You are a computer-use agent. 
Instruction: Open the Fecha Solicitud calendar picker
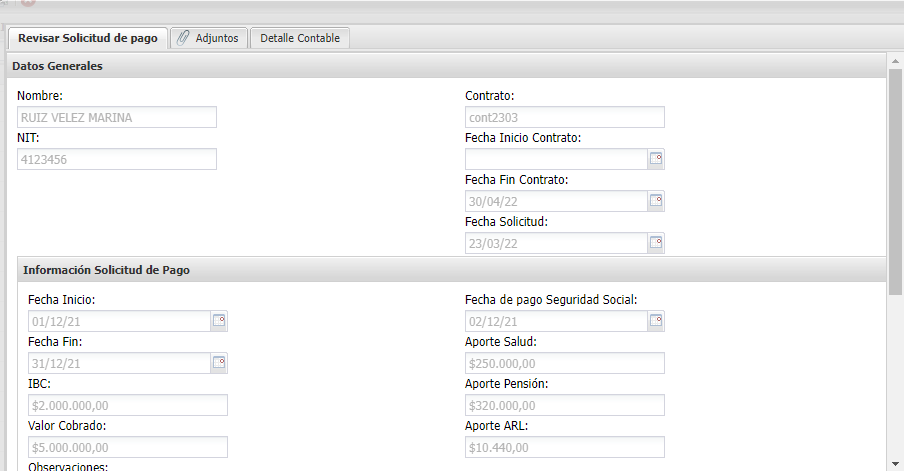pyautogui.click(x=656, y=243)
